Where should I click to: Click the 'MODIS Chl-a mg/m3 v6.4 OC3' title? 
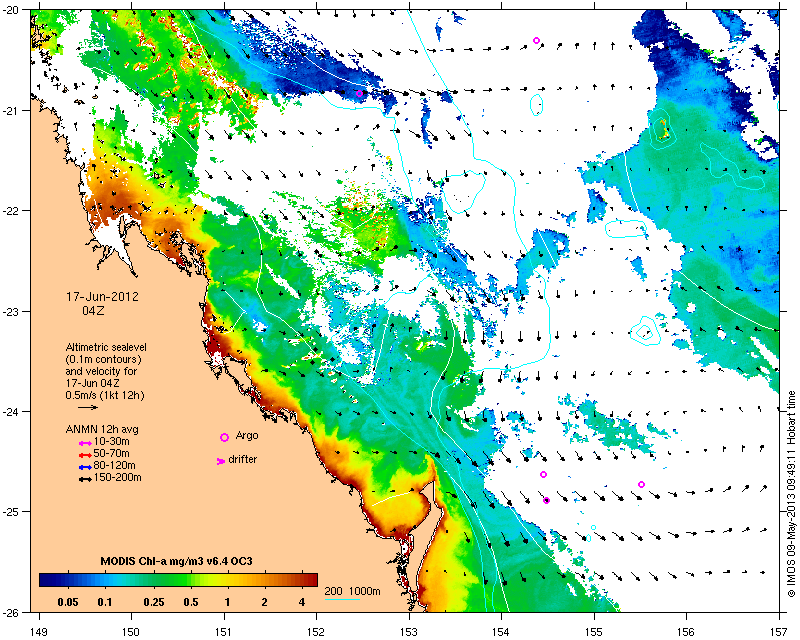[x=177, y=562]
